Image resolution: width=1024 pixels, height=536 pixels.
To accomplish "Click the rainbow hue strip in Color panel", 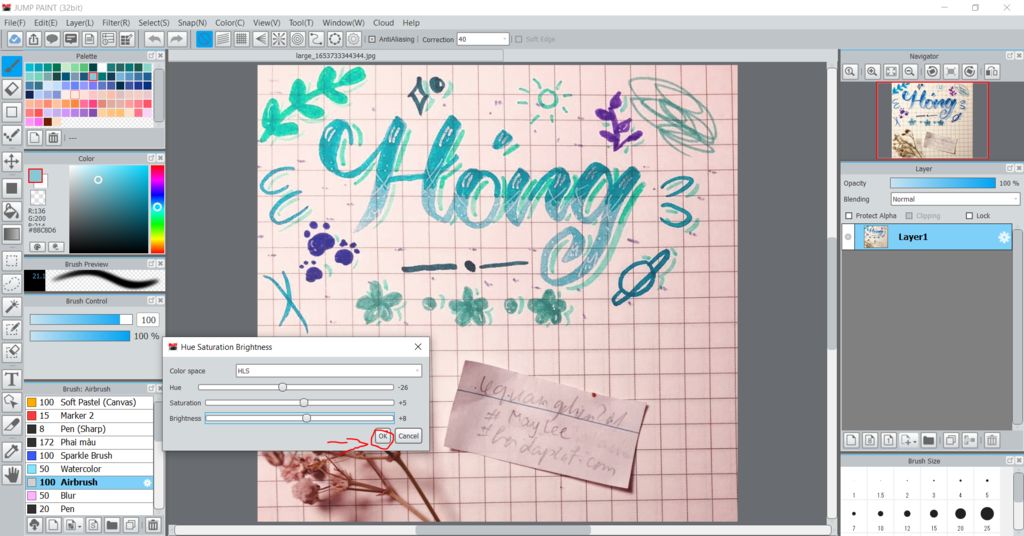I will [157, 209].
